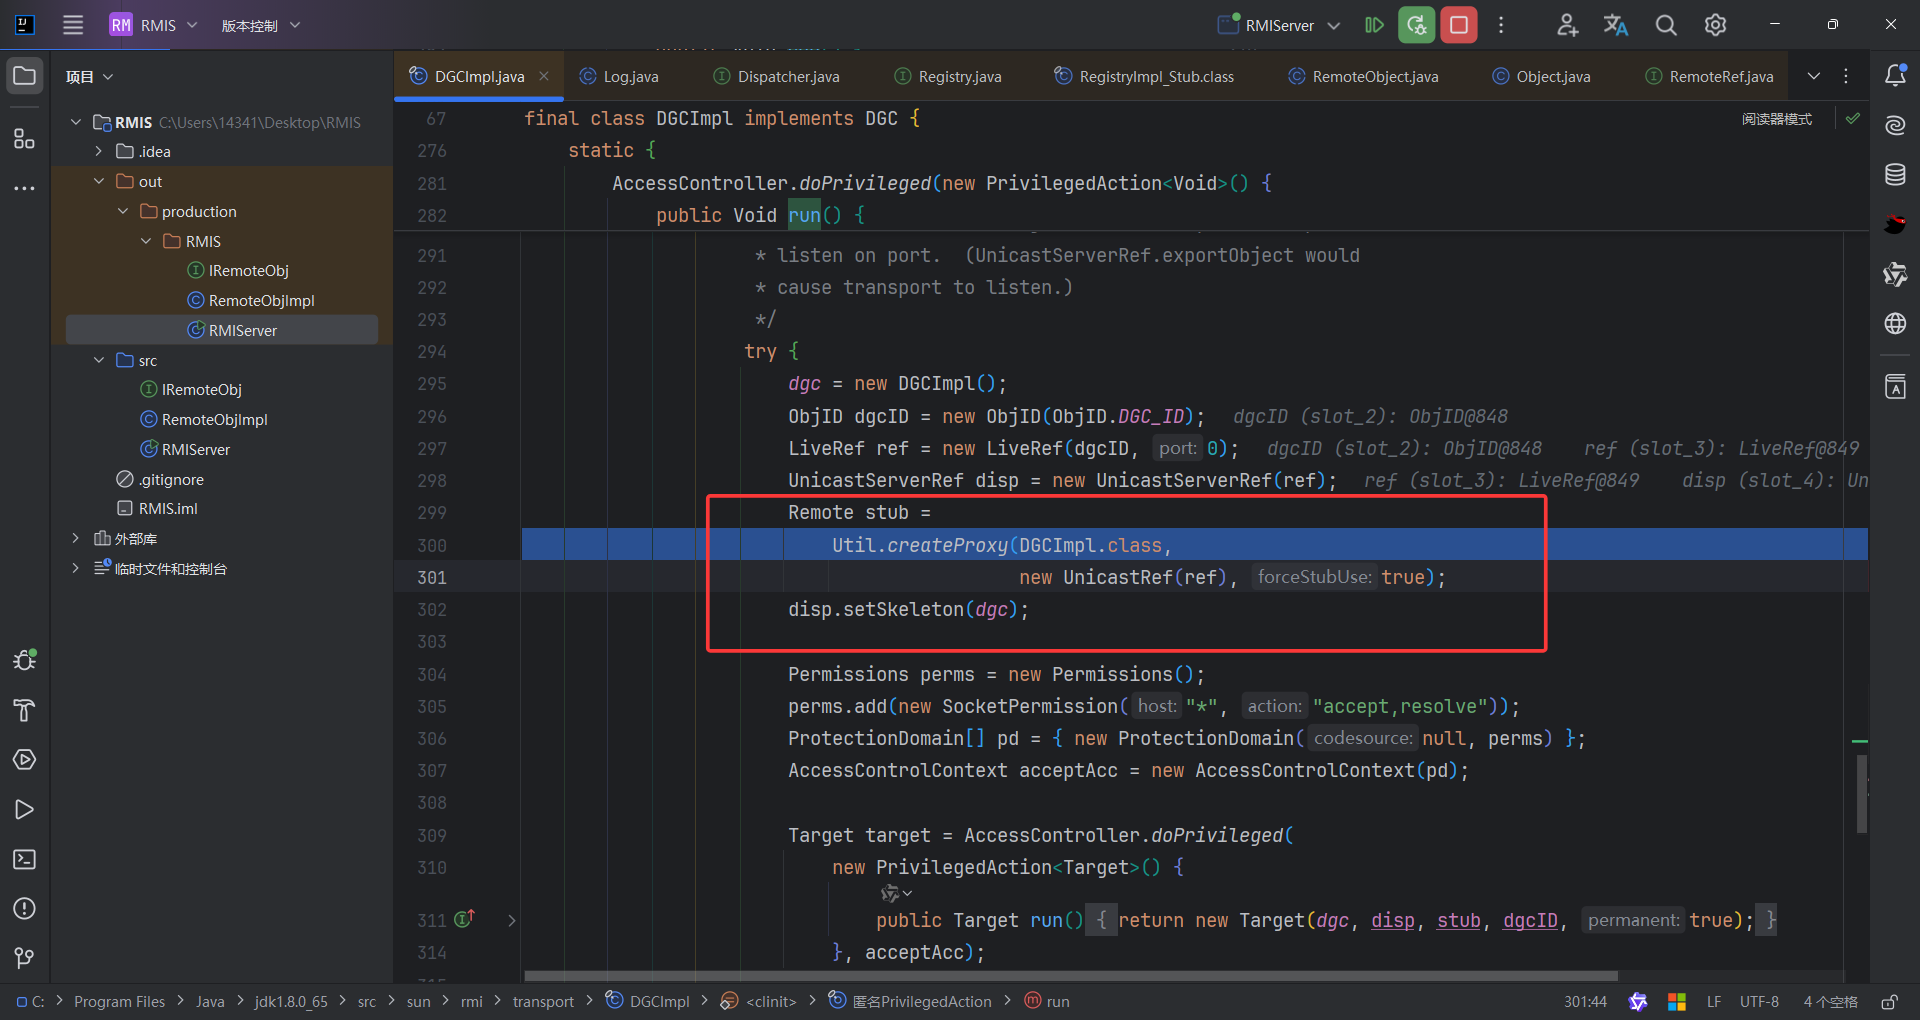Open the AI Assistant spiral icon
This screenshot has width=1920, height=1020.
click(1895, 125)
